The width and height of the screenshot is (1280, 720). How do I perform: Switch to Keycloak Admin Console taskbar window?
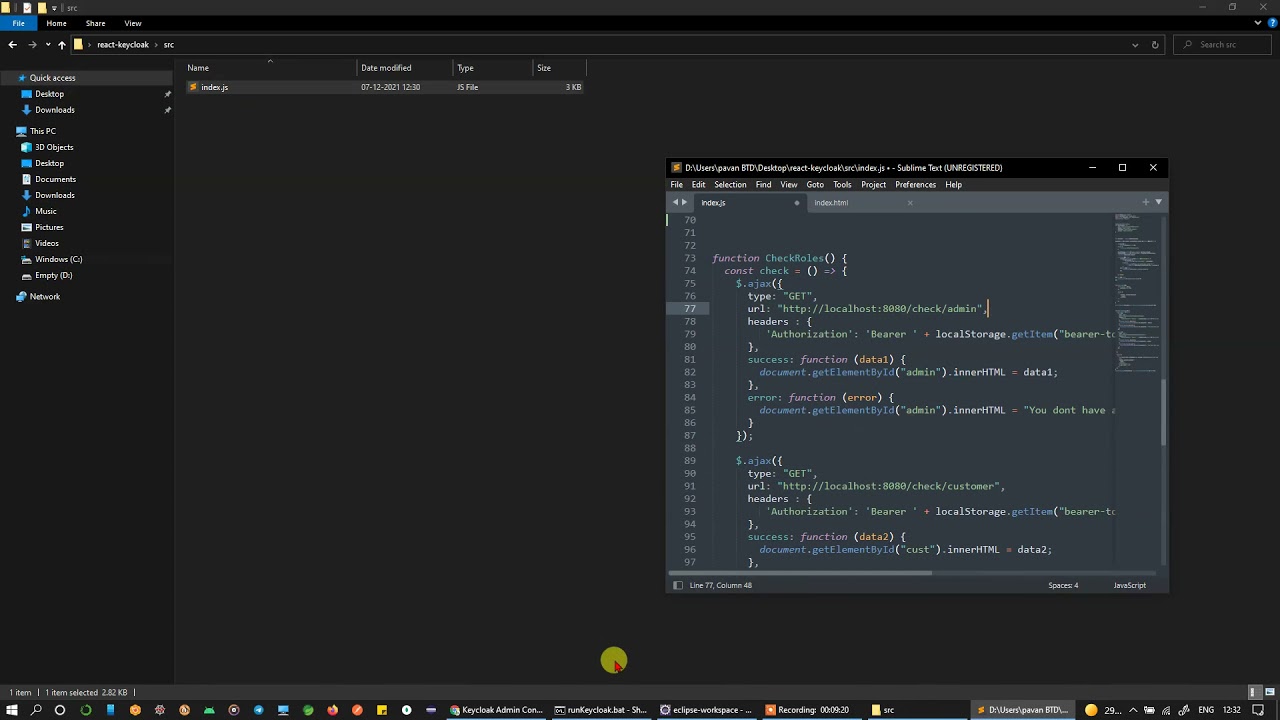click(x=496, y=710)
